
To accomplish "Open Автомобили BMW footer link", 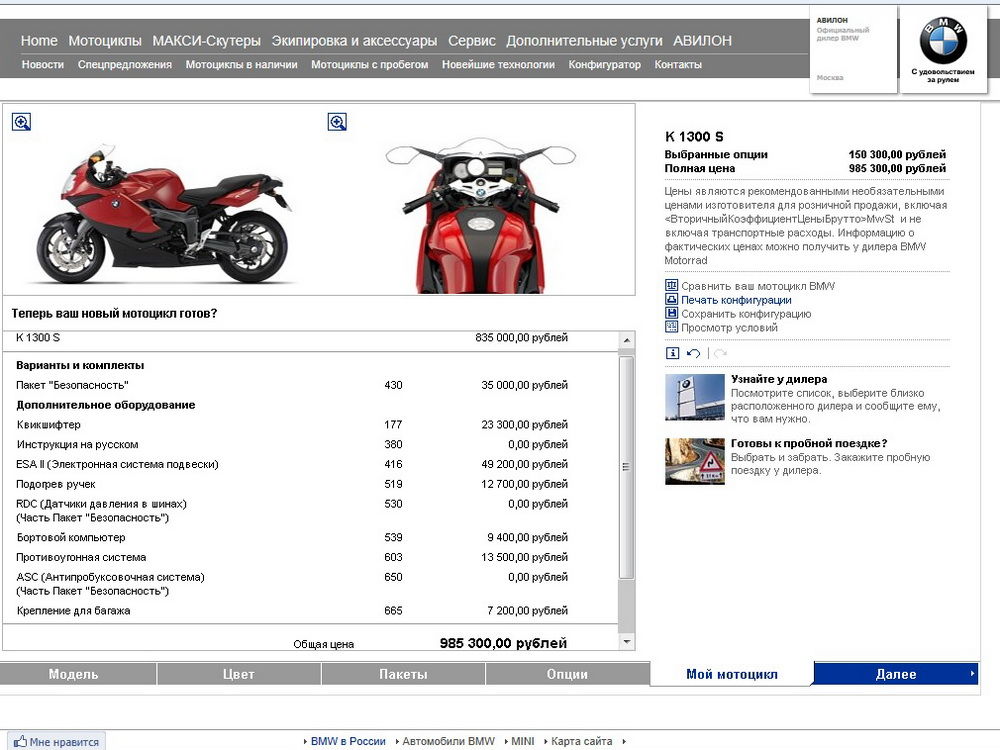I will click(448, 741).
